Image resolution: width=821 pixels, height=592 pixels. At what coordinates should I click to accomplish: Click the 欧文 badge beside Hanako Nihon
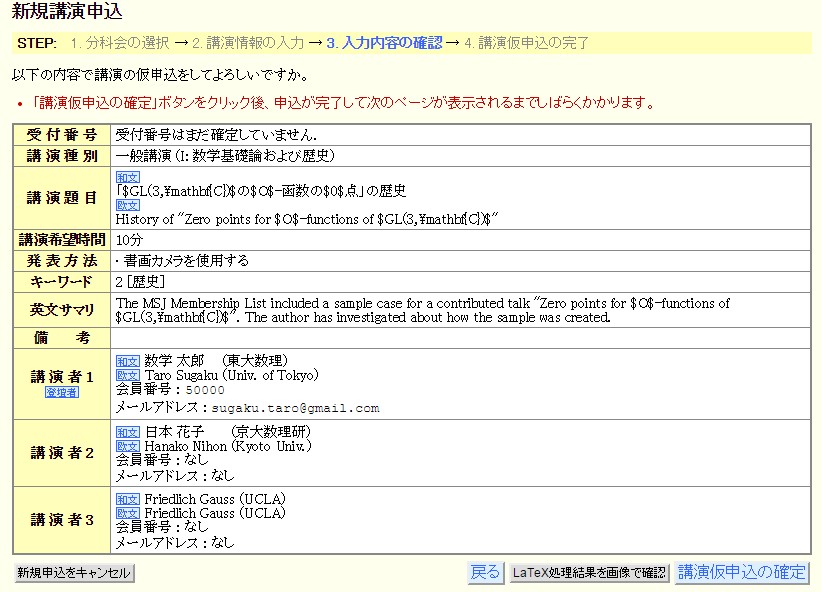click(128, 446)
